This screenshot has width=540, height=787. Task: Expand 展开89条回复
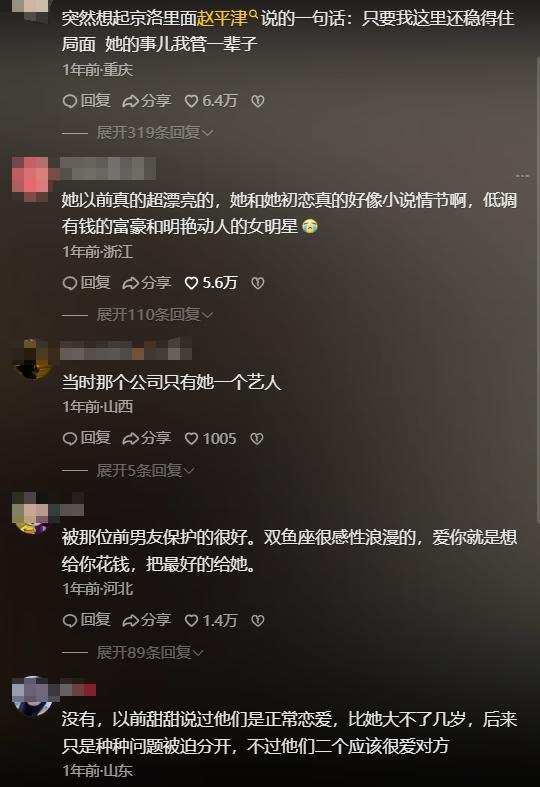tap(150, 652)
